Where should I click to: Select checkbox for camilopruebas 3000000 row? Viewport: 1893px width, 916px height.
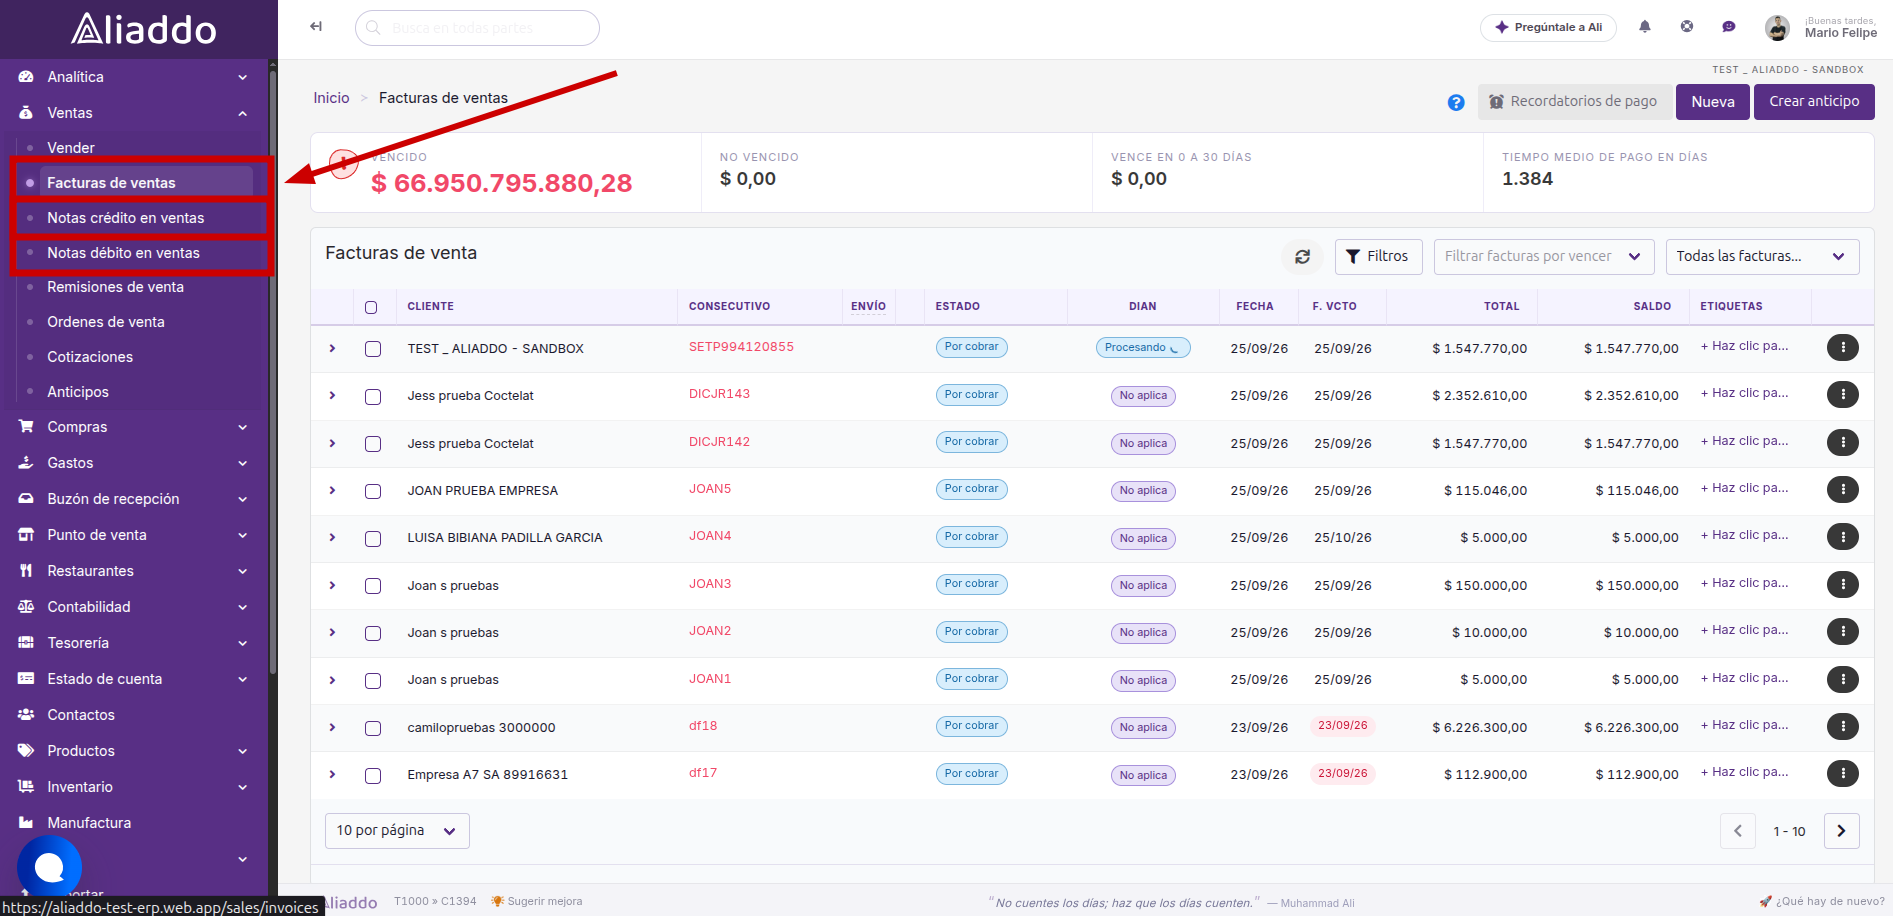tap(373, 728)
